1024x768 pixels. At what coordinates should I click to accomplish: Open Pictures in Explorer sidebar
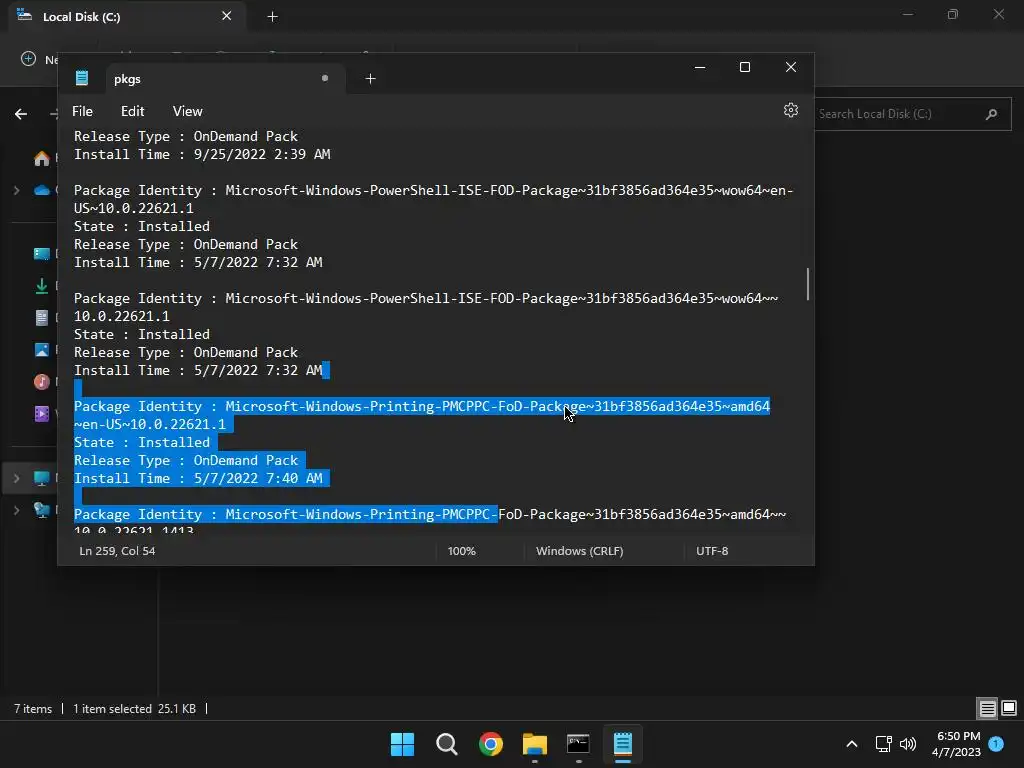pyautogui.click(x=42, y=349)
